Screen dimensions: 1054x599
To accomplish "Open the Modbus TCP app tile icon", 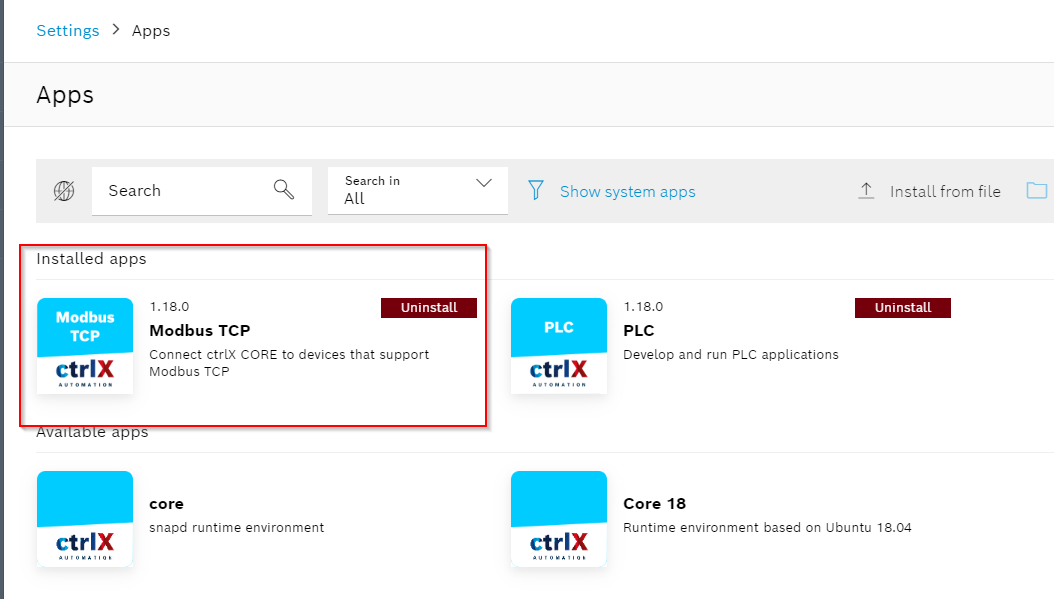I will pyautogui.click(x=85, y=346).
